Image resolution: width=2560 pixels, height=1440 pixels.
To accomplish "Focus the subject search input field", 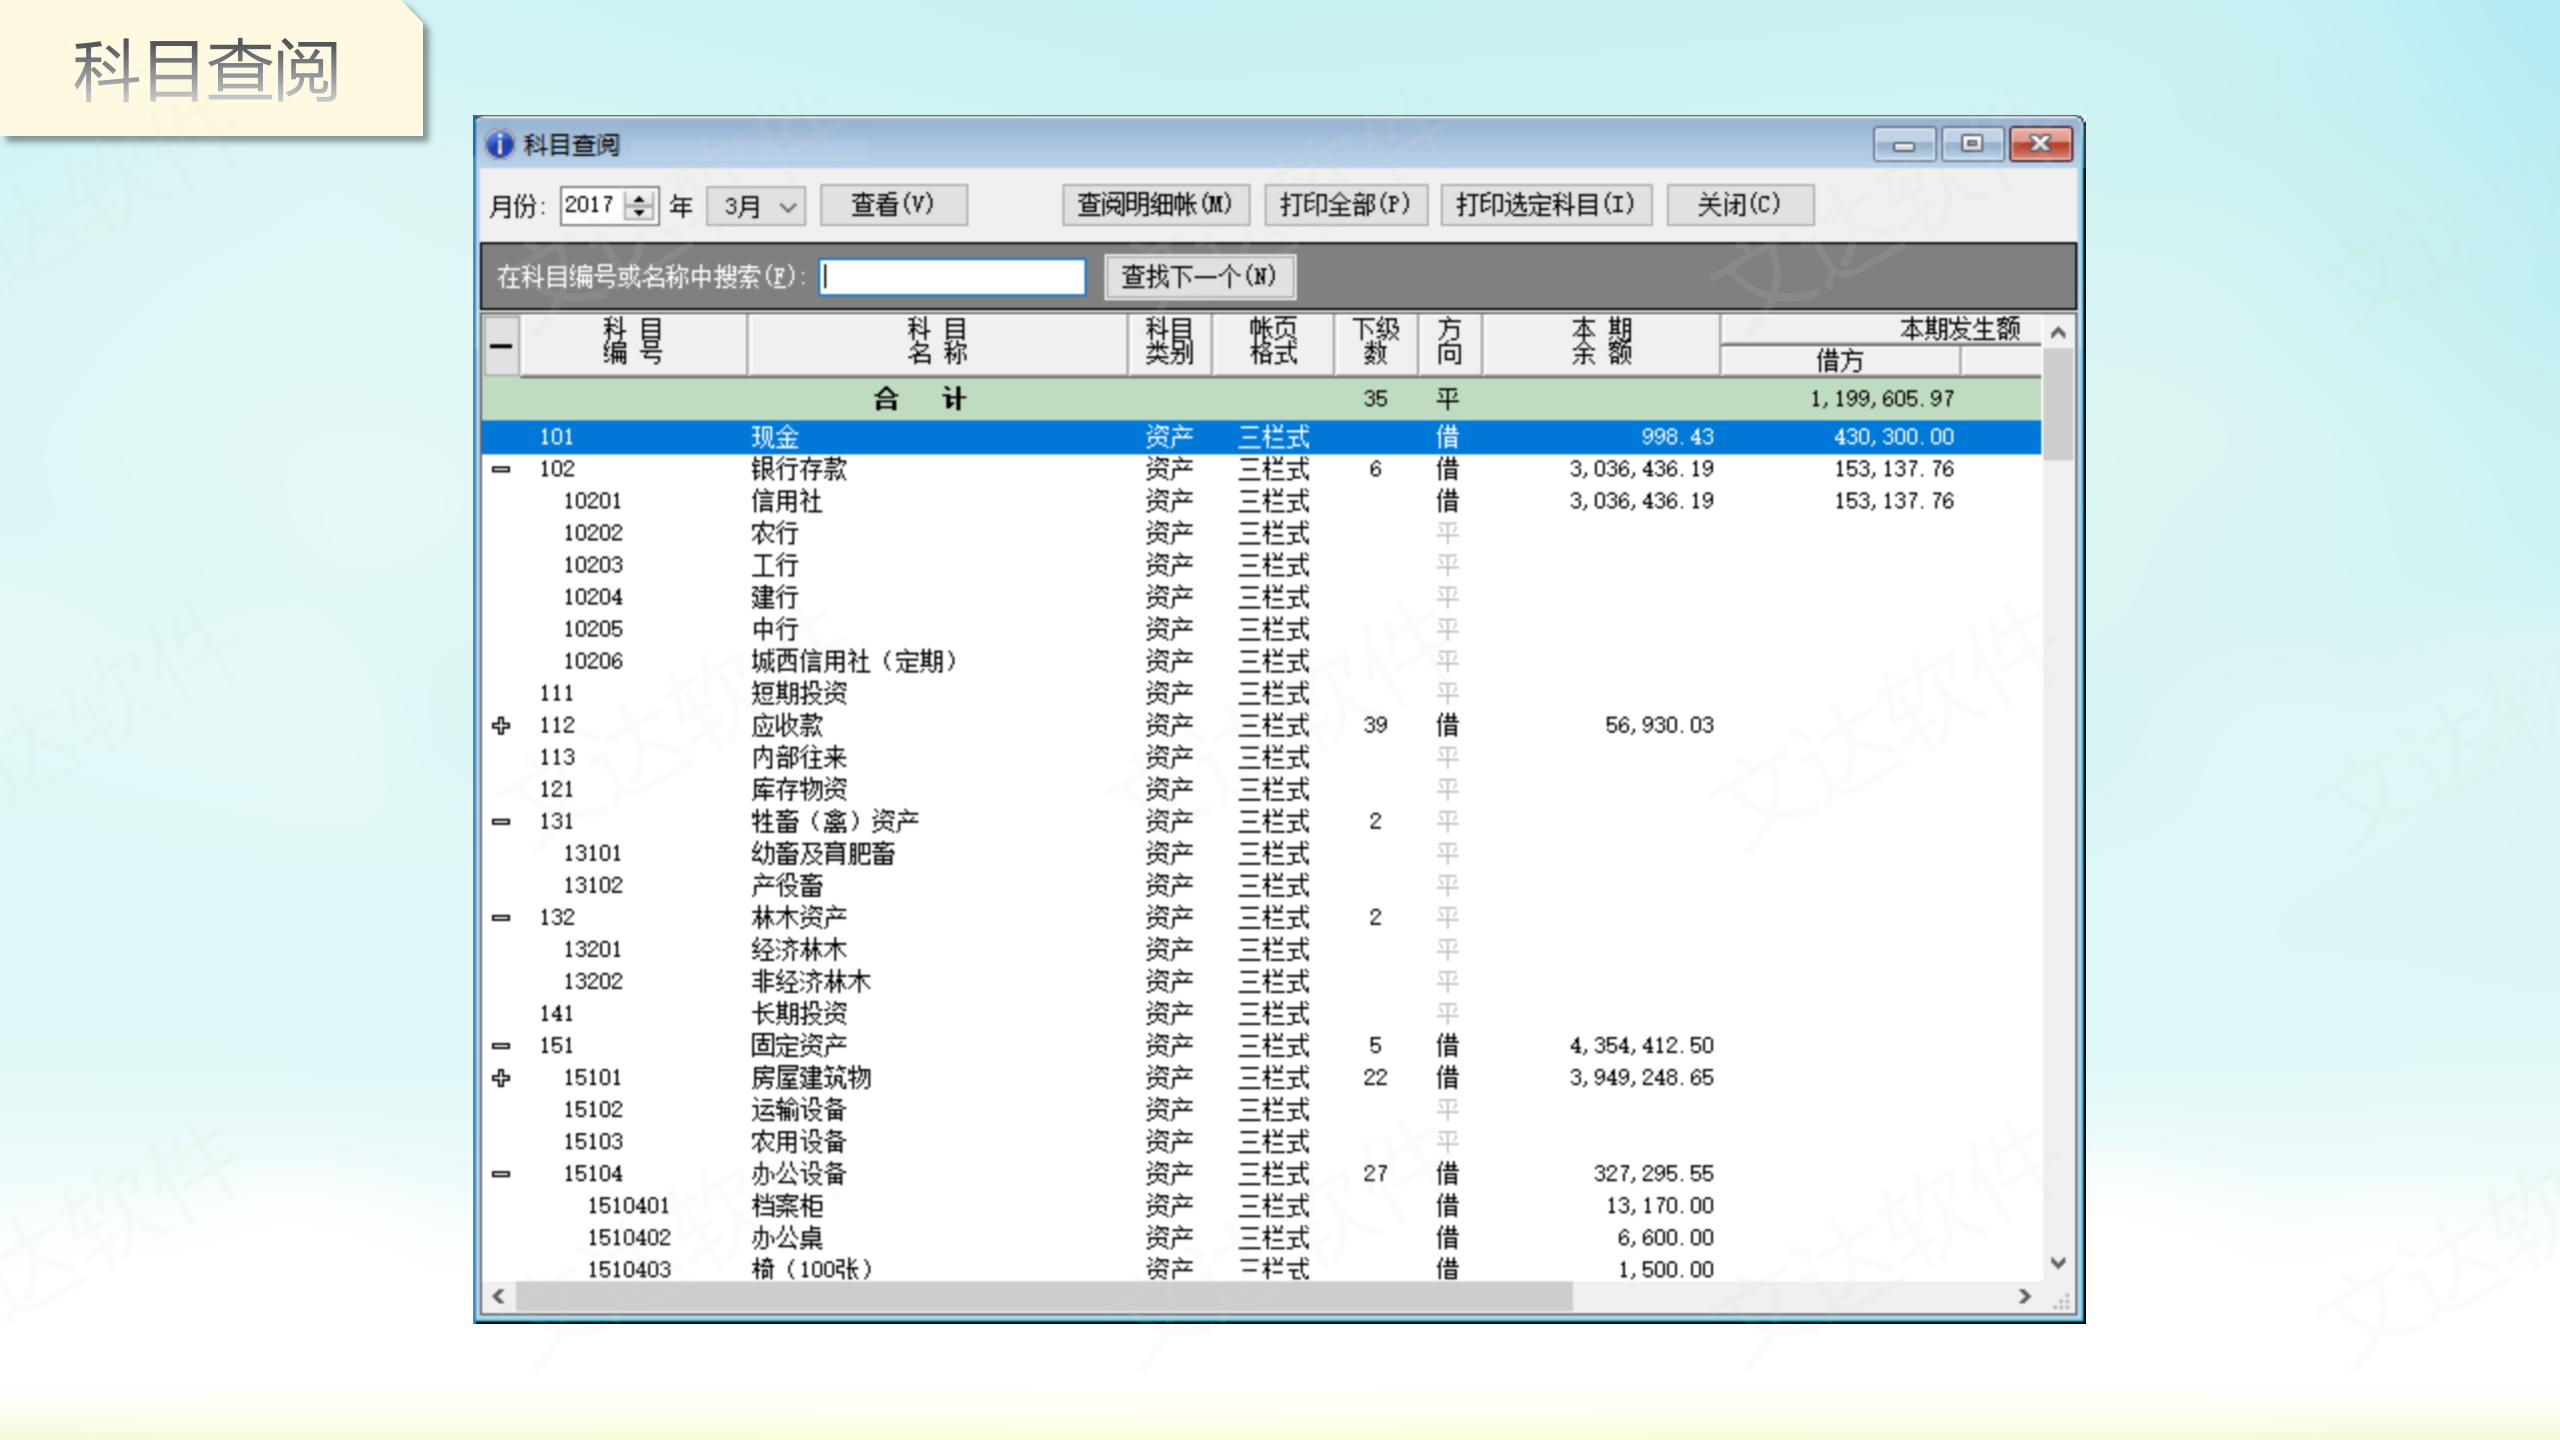I will (951, 277).
